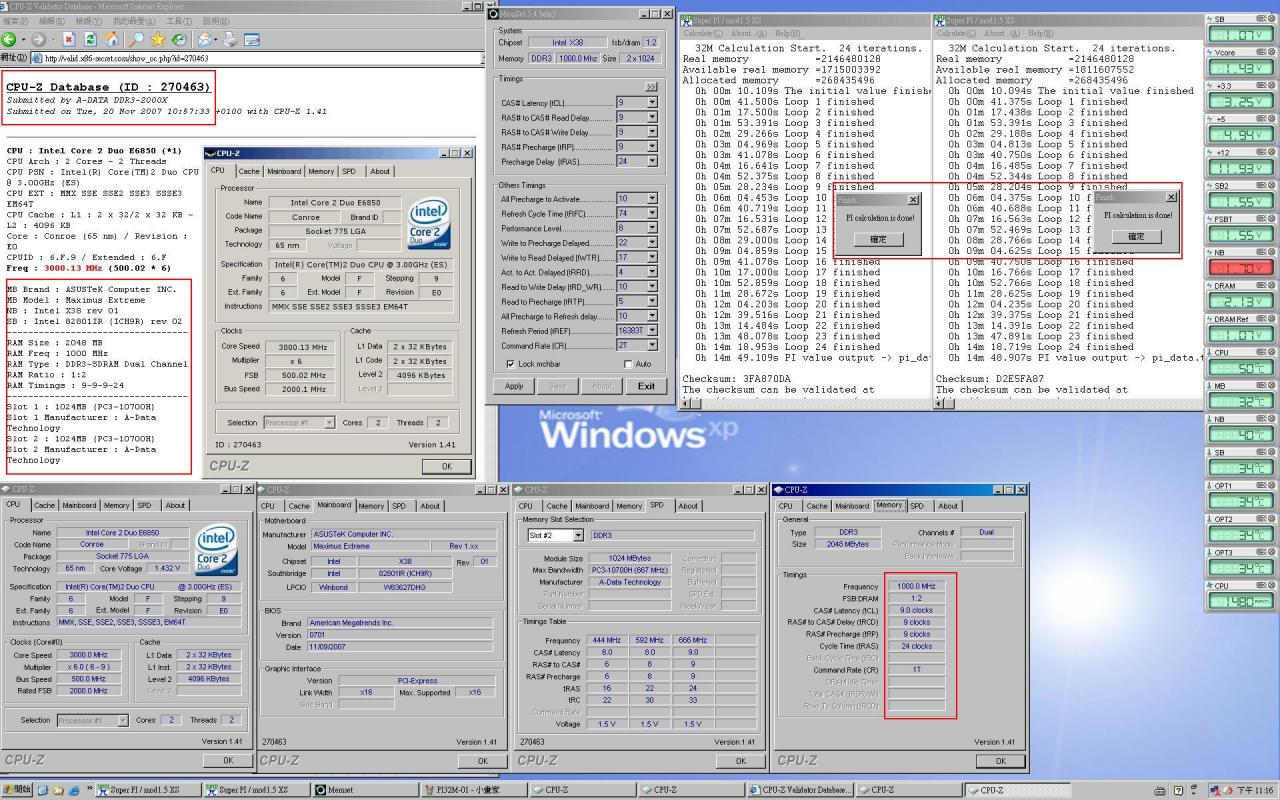Stop page loading in Internet Explorer
This screenshot has height=800, width=1280.
(68, 39)
